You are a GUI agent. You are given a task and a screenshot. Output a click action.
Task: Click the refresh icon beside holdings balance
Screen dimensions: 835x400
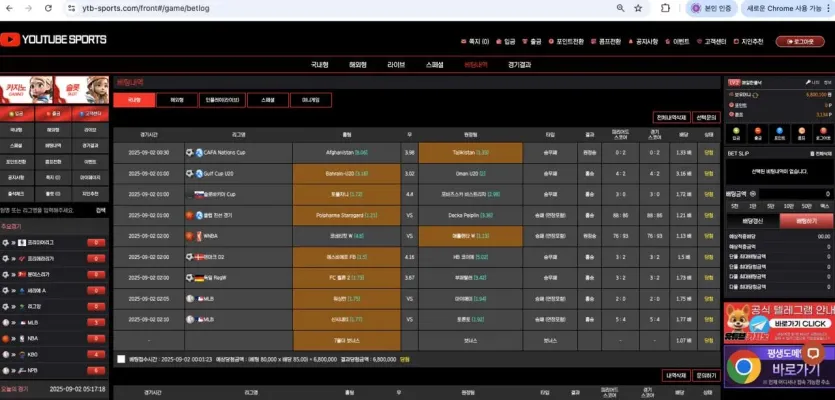pos(755,95)
